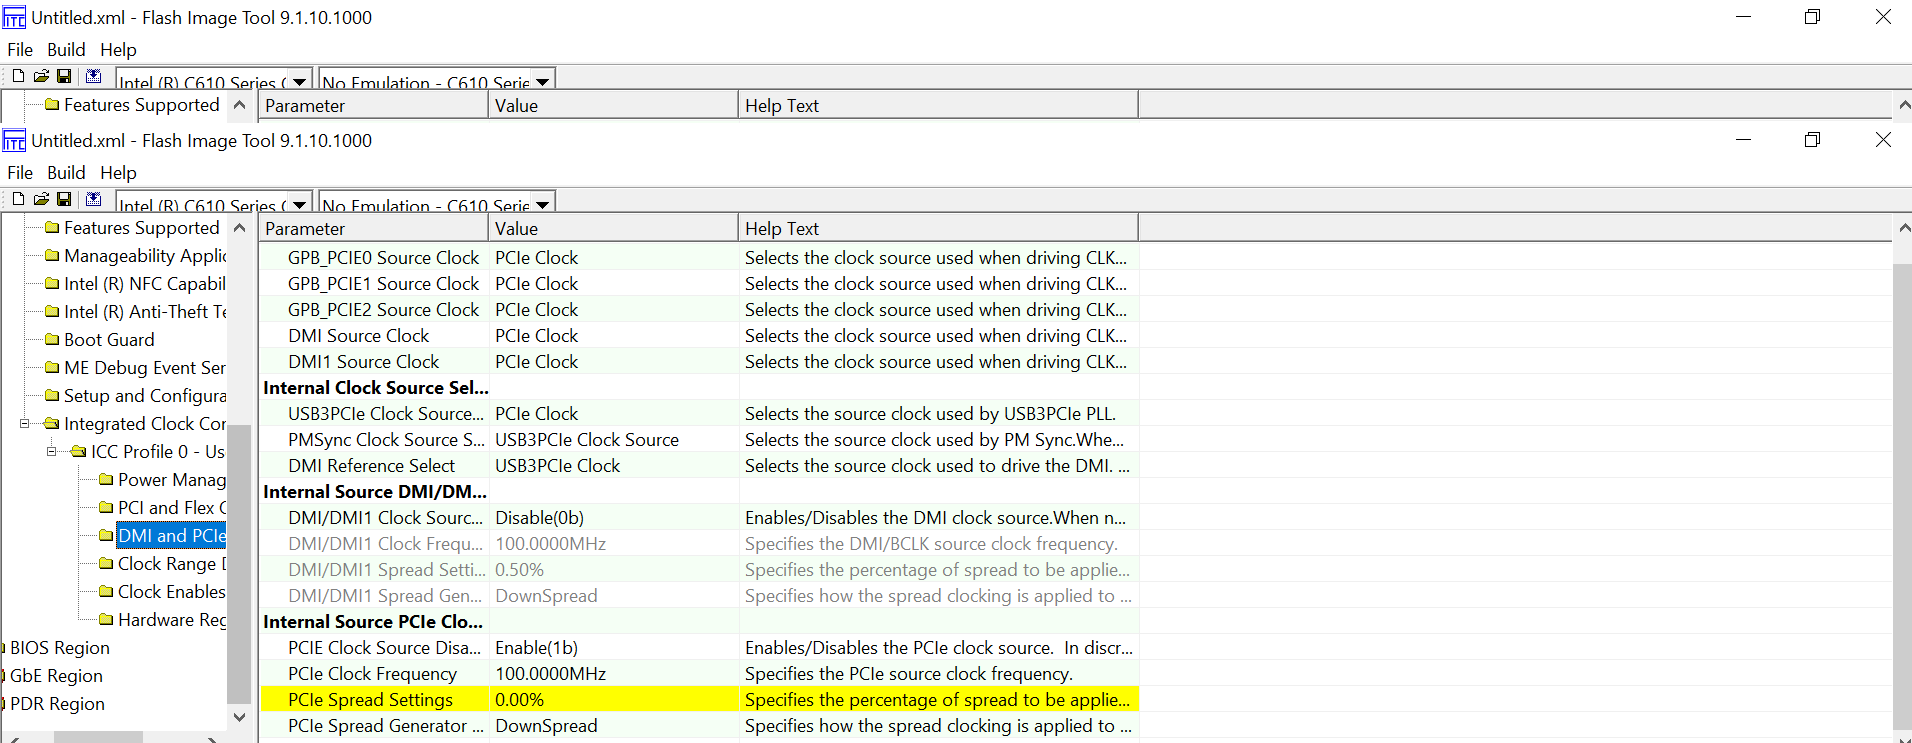
Task: Click the PCIe Clock Frequency 100.0000MHz value
Action: click(550, 674)
